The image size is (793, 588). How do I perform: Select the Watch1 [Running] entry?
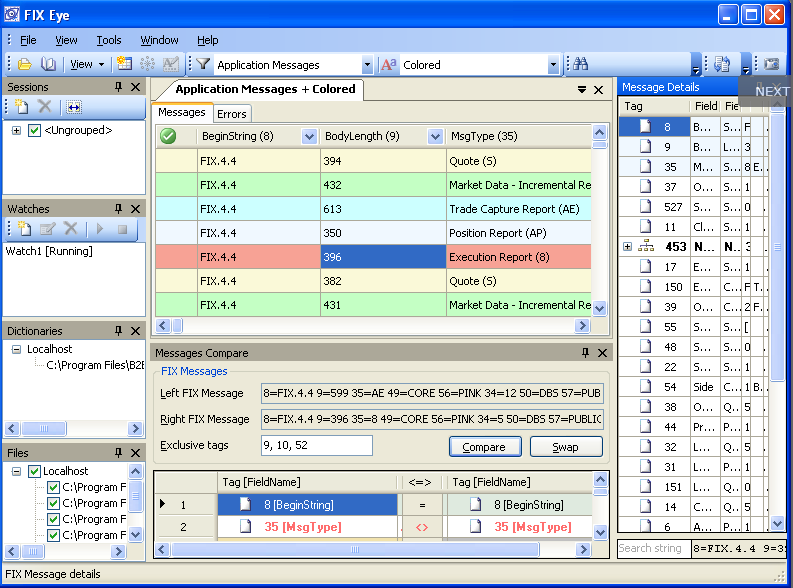(x=49, y=251)
